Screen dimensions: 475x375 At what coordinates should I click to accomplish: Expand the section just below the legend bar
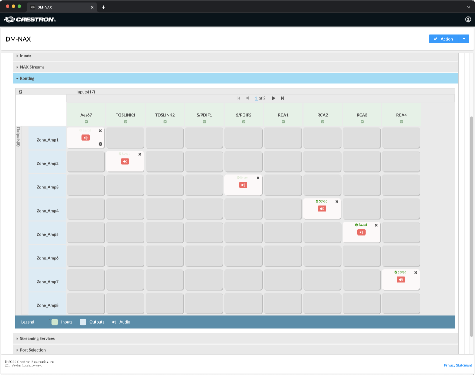[x=235, y=339]
